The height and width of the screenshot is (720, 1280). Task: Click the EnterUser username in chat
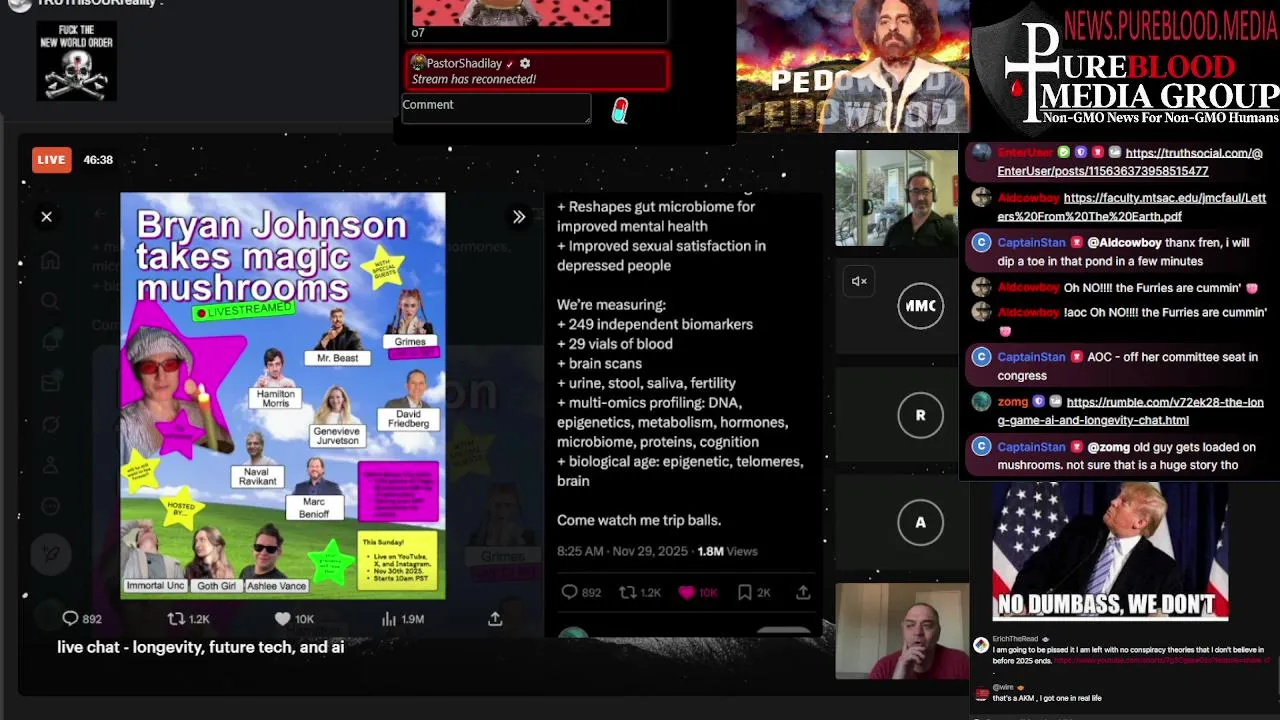[x=1025, y=153]
